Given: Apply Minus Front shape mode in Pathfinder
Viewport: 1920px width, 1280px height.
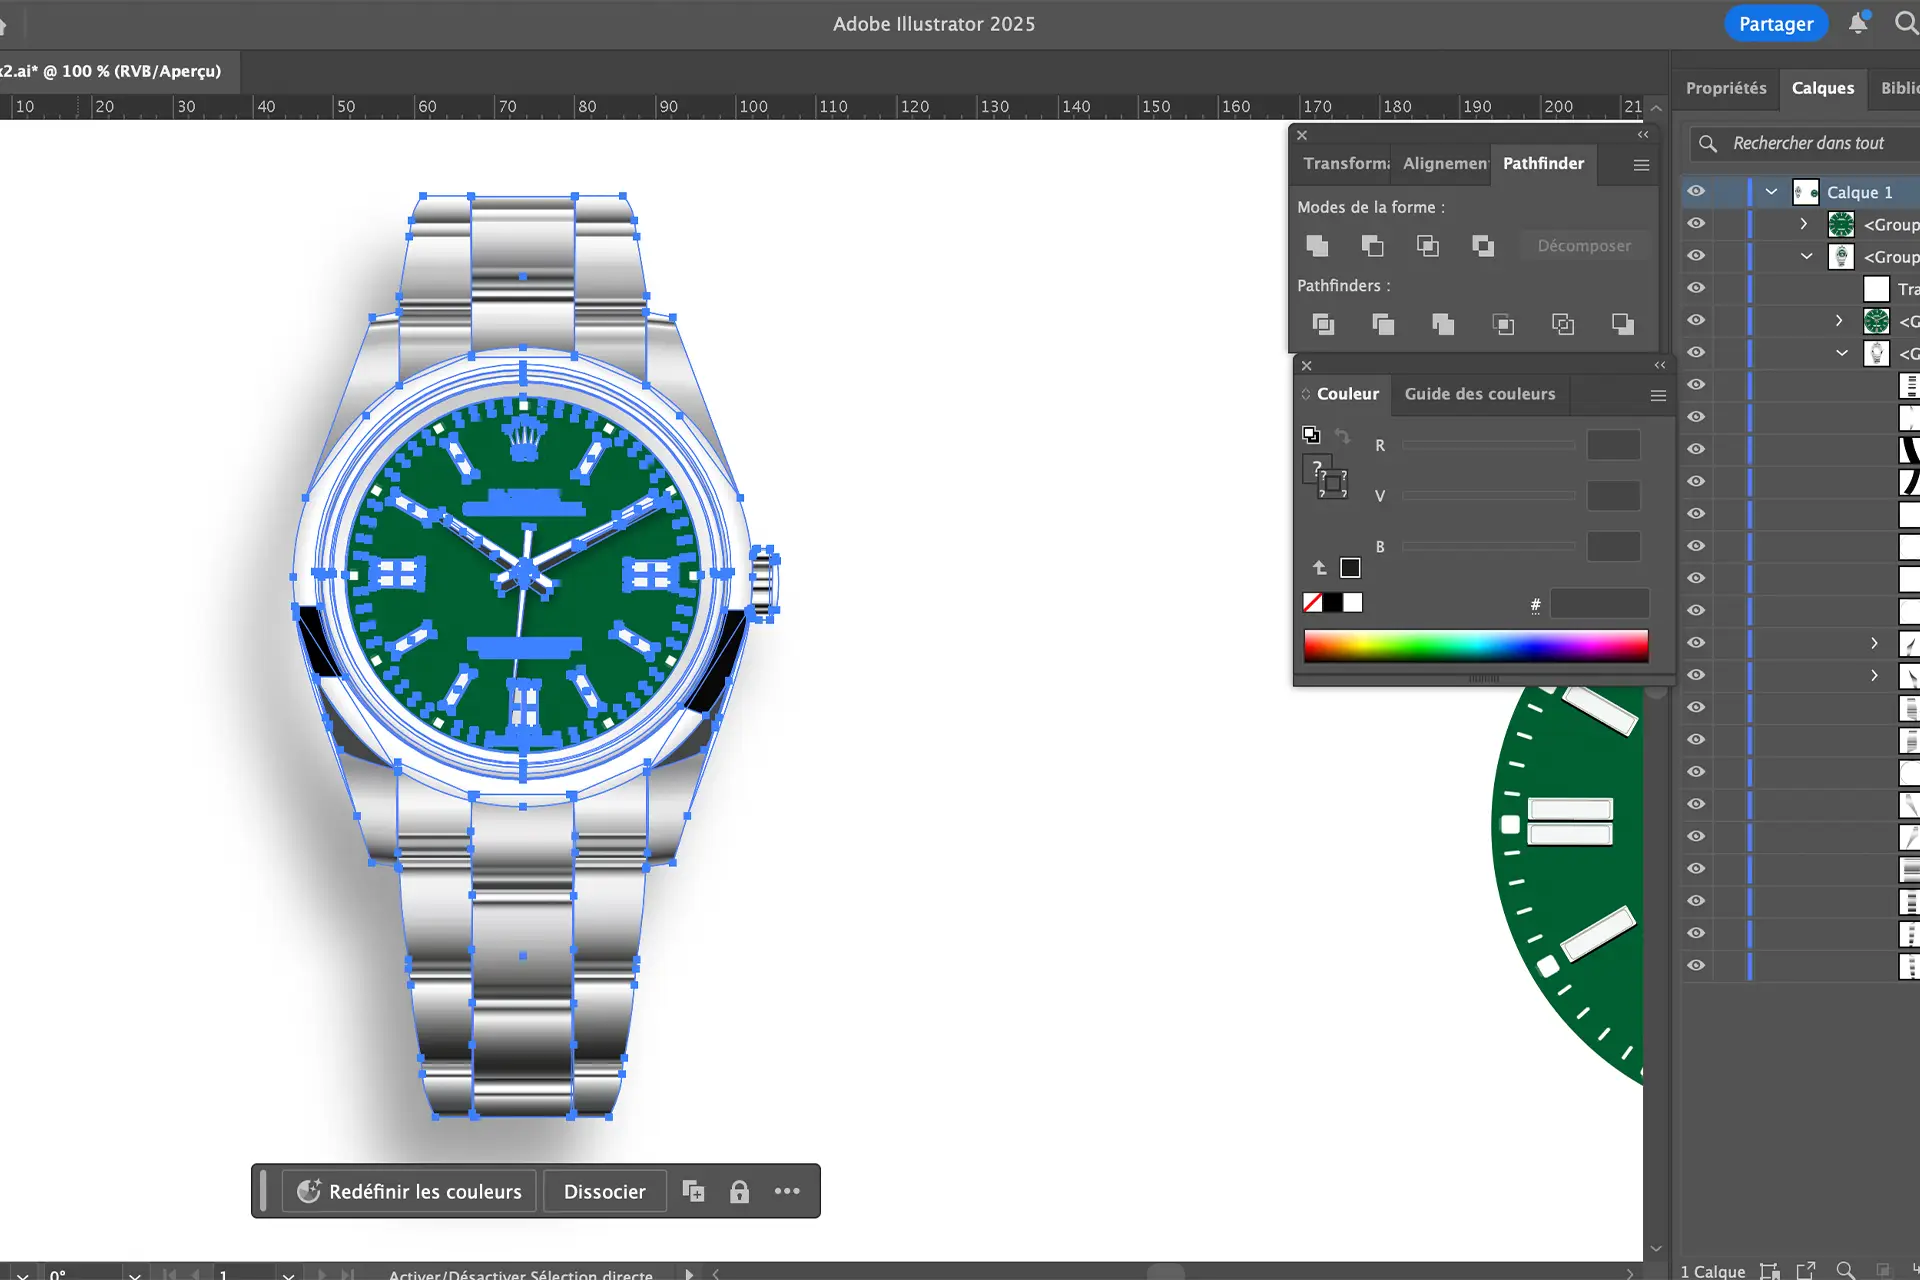Looking at the screenshot, I should (x=1372, y=245).
